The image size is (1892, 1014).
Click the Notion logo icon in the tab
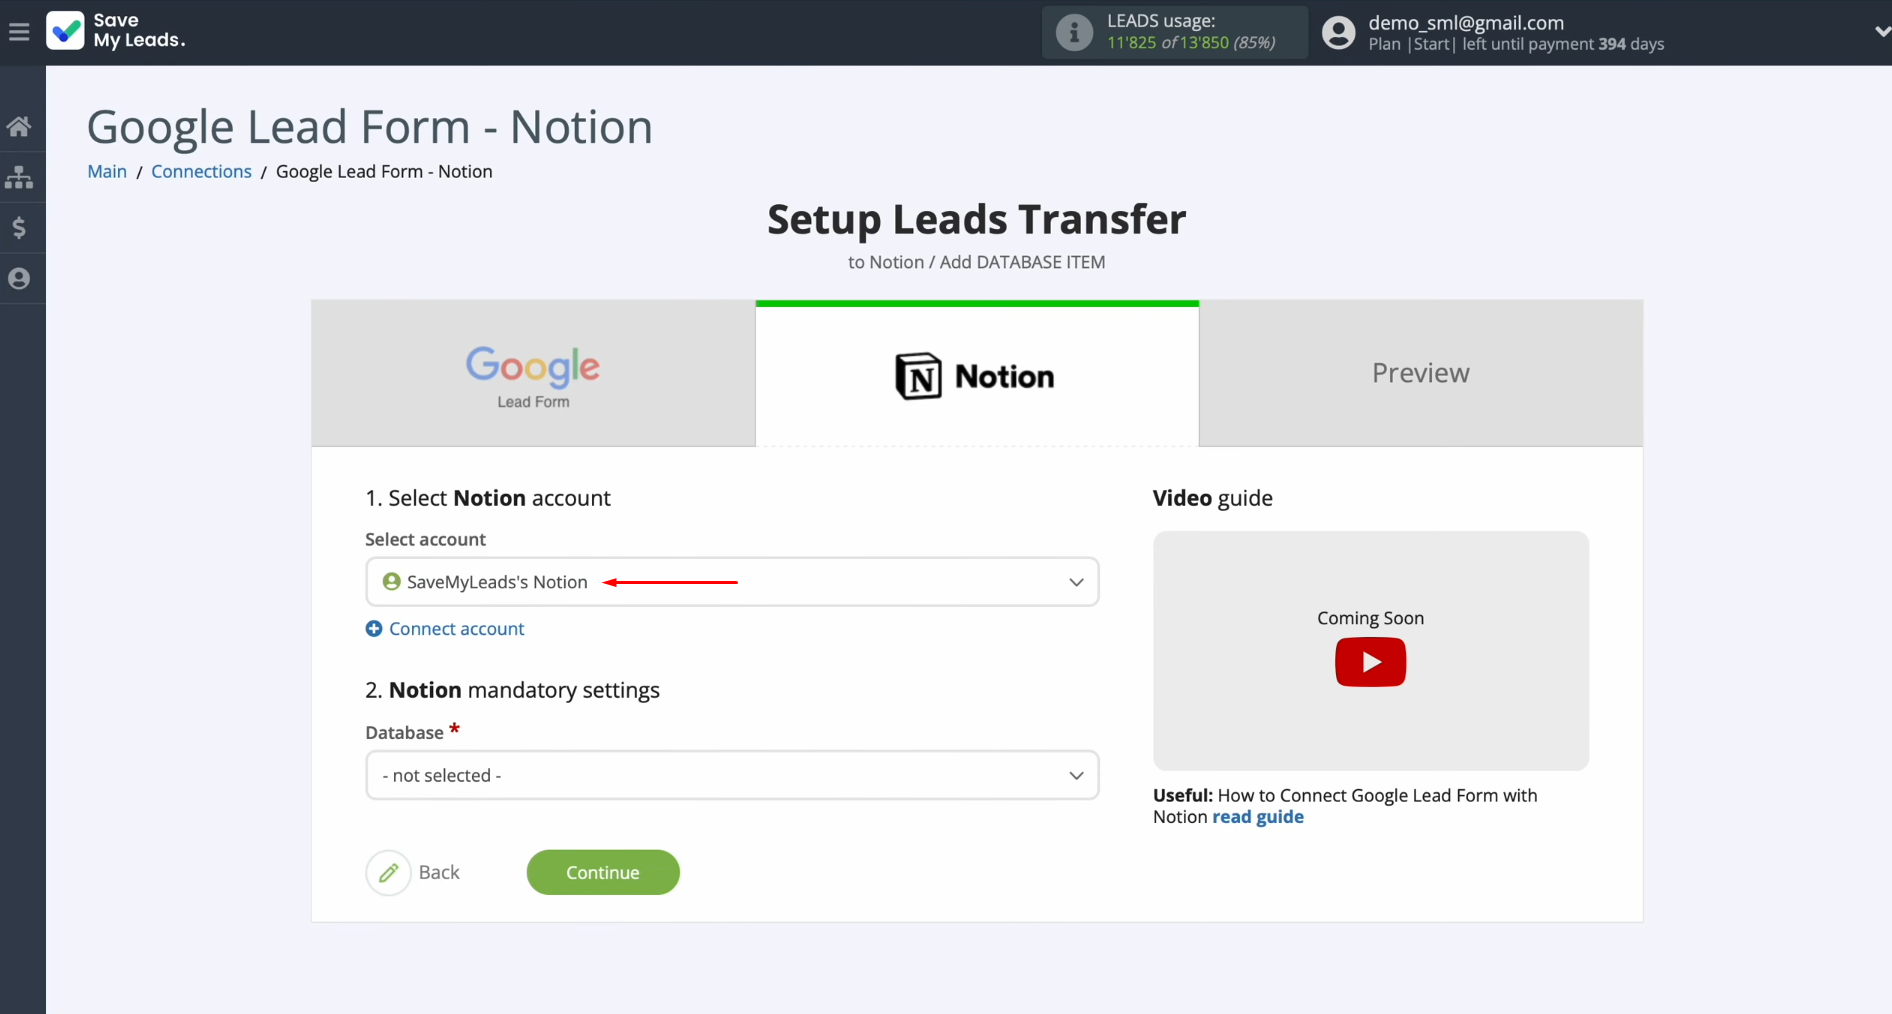pos(918,376)
